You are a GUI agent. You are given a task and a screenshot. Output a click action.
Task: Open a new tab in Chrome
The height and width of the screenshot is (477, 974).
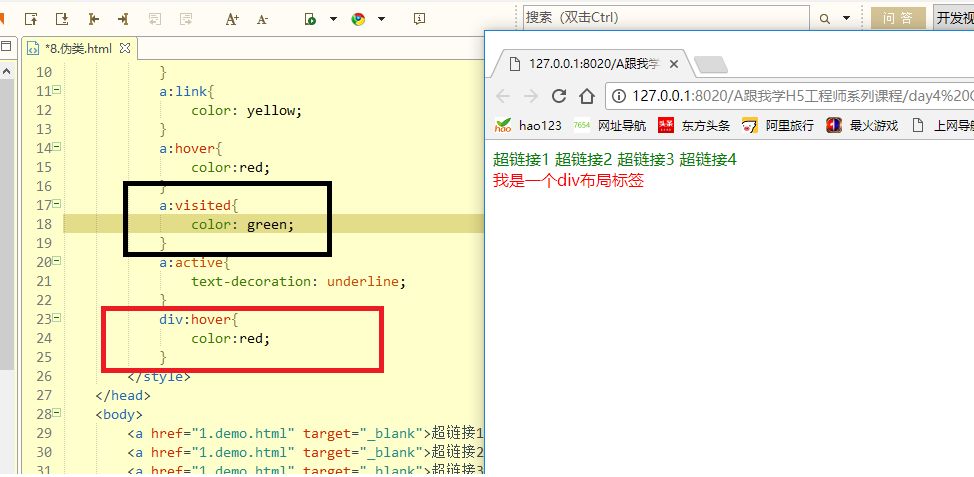point(710,65)
